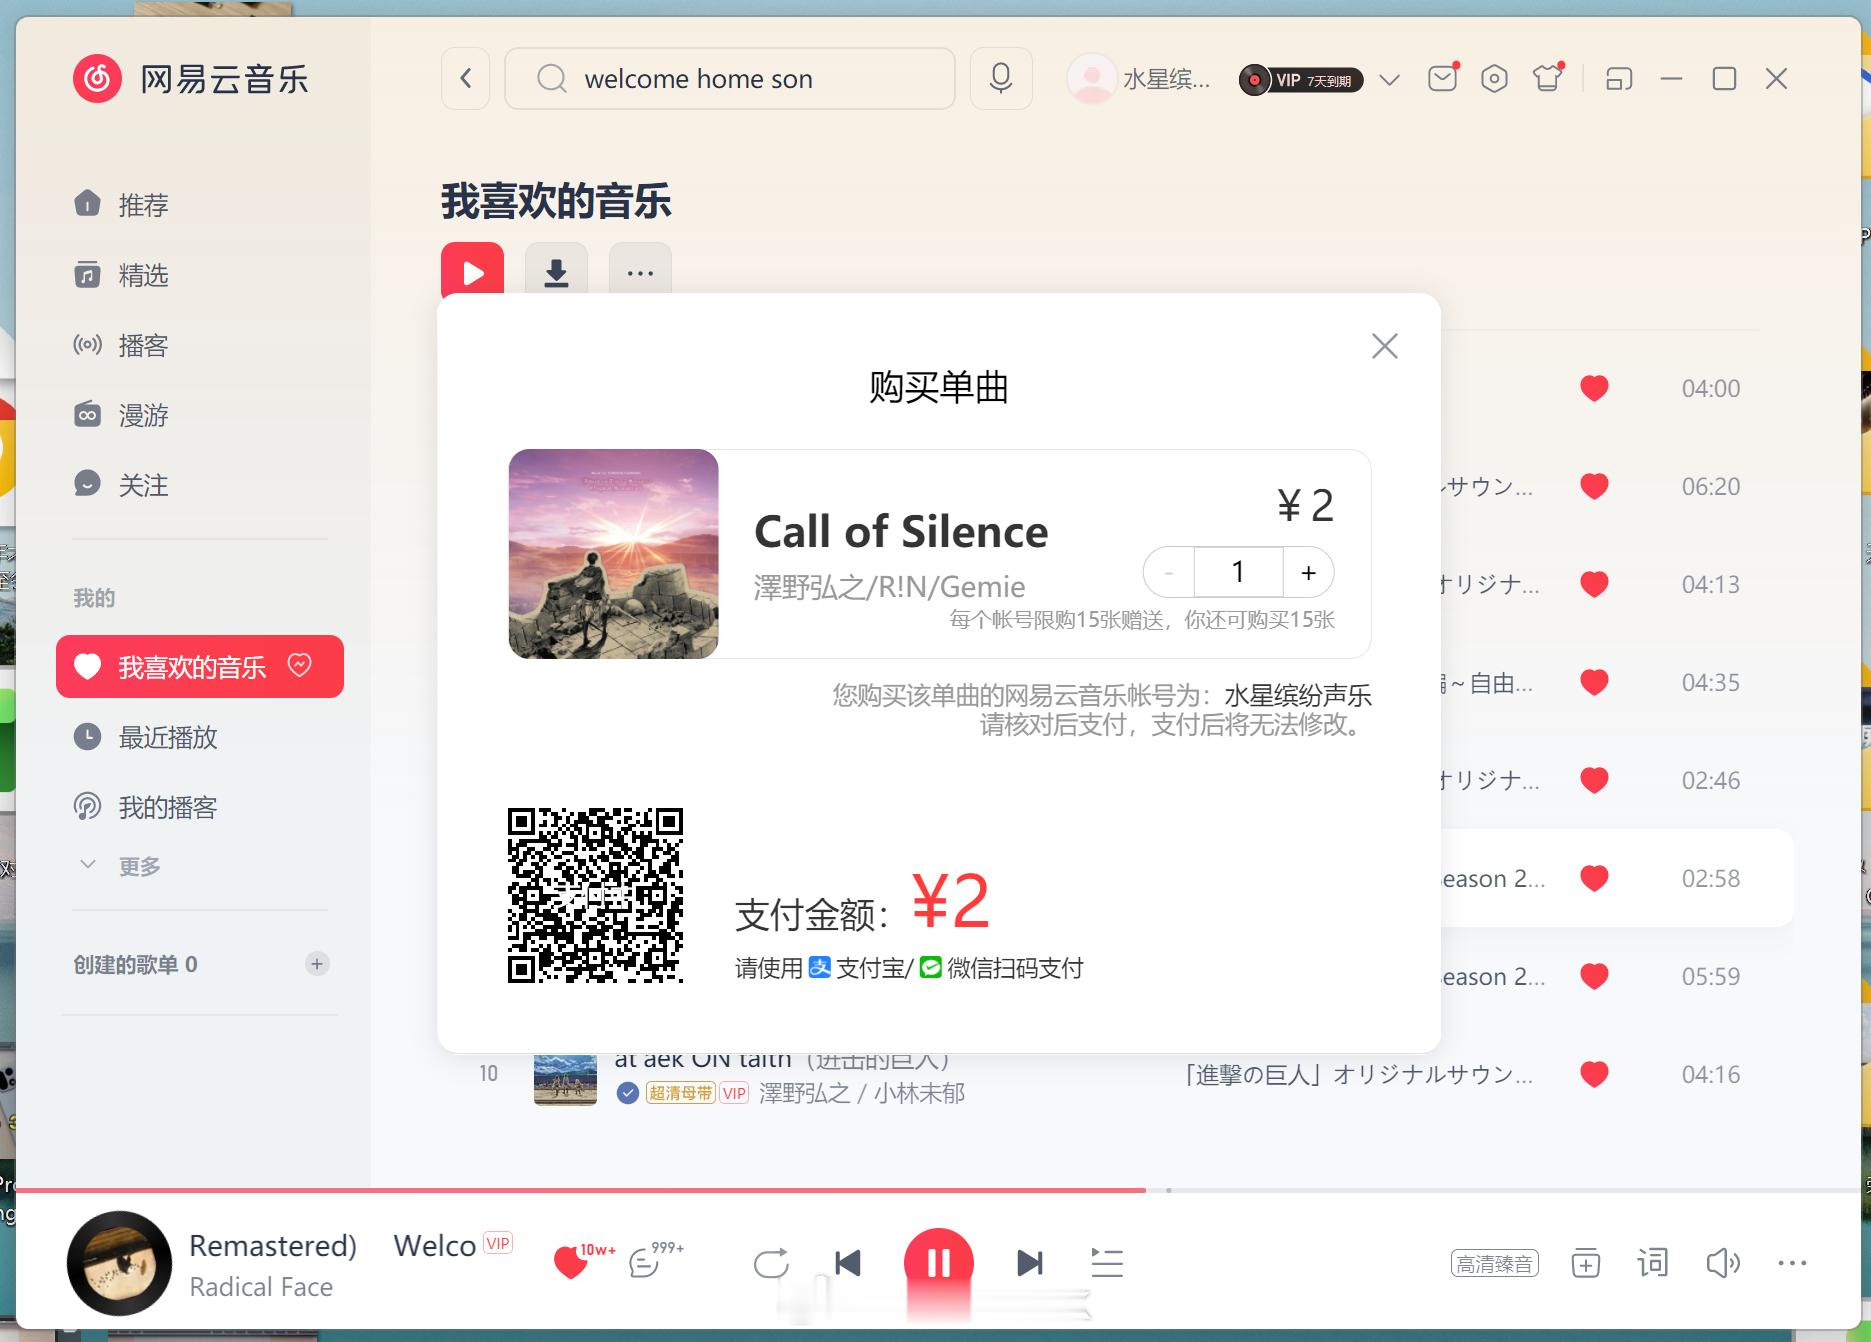Open the user avatar profile

coord(1091,78)
